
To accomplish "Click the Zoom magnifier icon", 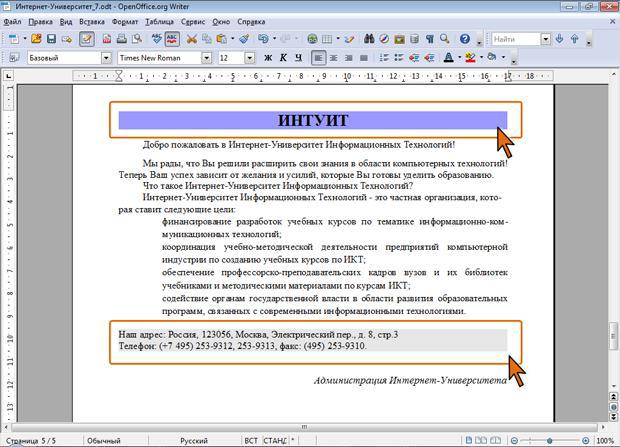I will pyautogui.click(x=444, y=39).
